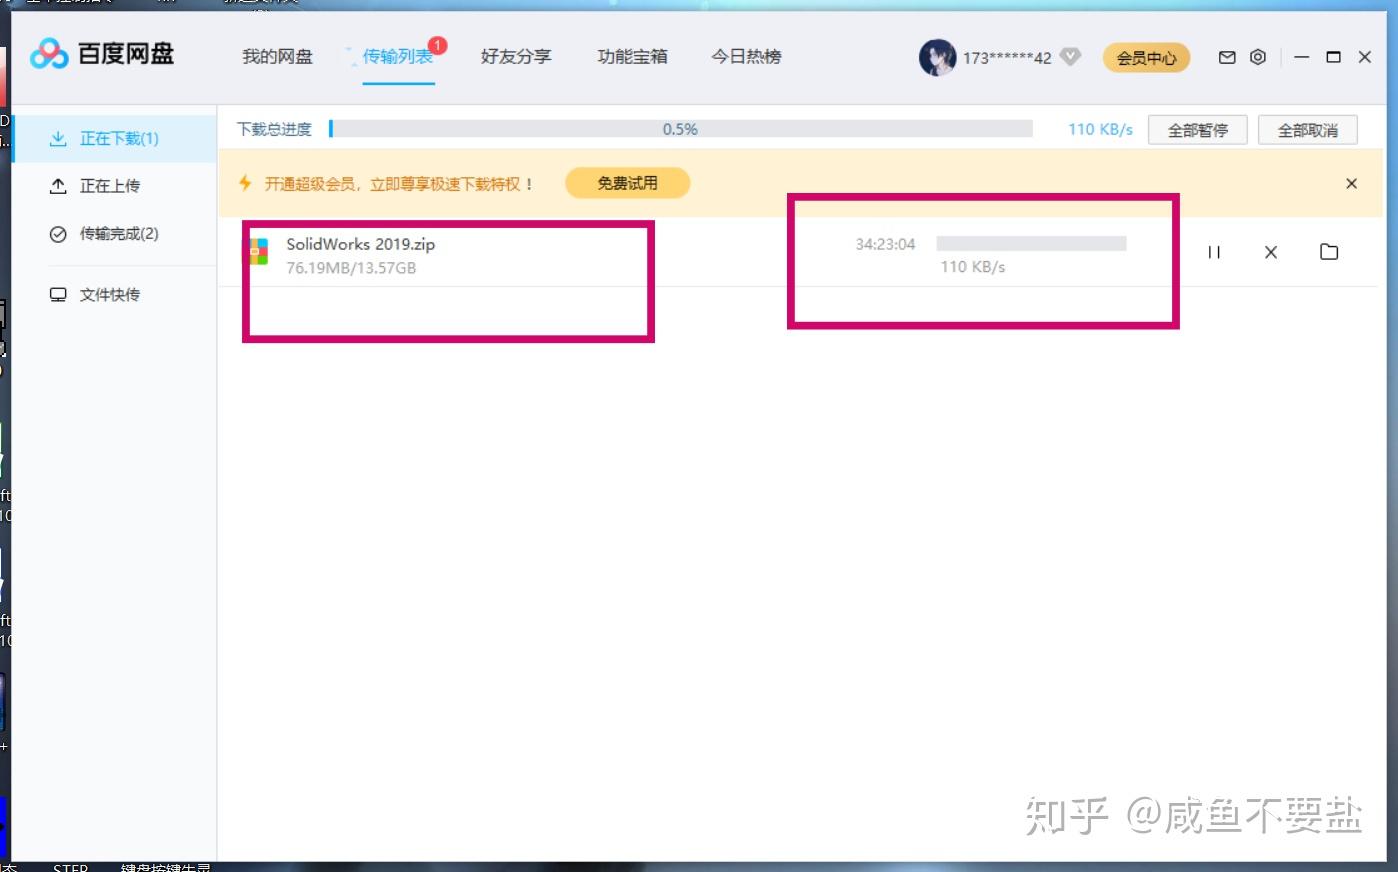Viewport: 1398px width, 872px height.
Task: Select the SolidWorks 2019.zip file name
Action: [x=361, y=244]
